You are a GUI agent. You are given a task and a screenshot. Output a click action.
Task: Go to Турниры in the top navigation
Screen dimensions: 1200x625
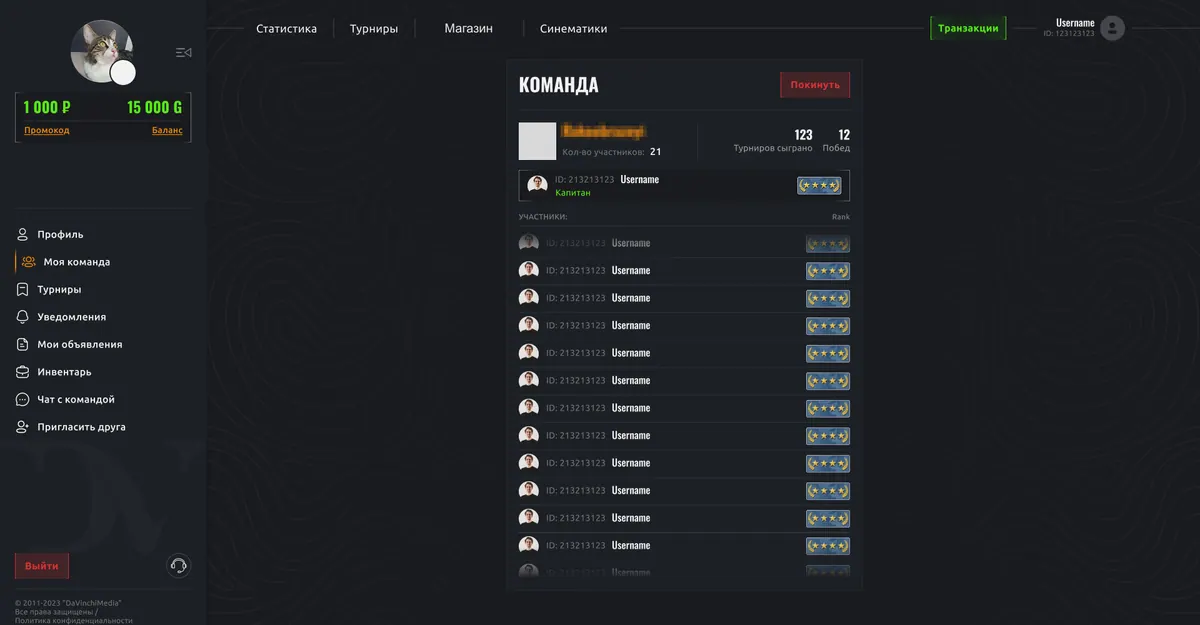[x=374, y=29]
